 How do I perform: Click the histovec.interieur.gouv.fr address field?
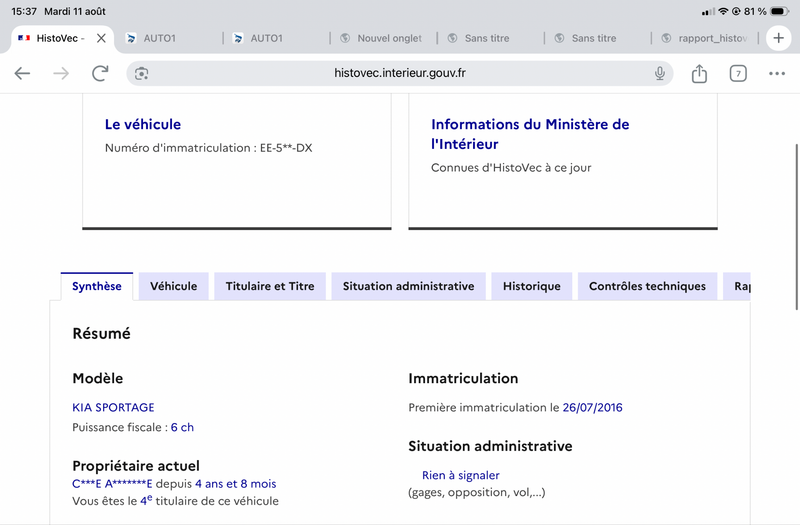pos(399,73)
